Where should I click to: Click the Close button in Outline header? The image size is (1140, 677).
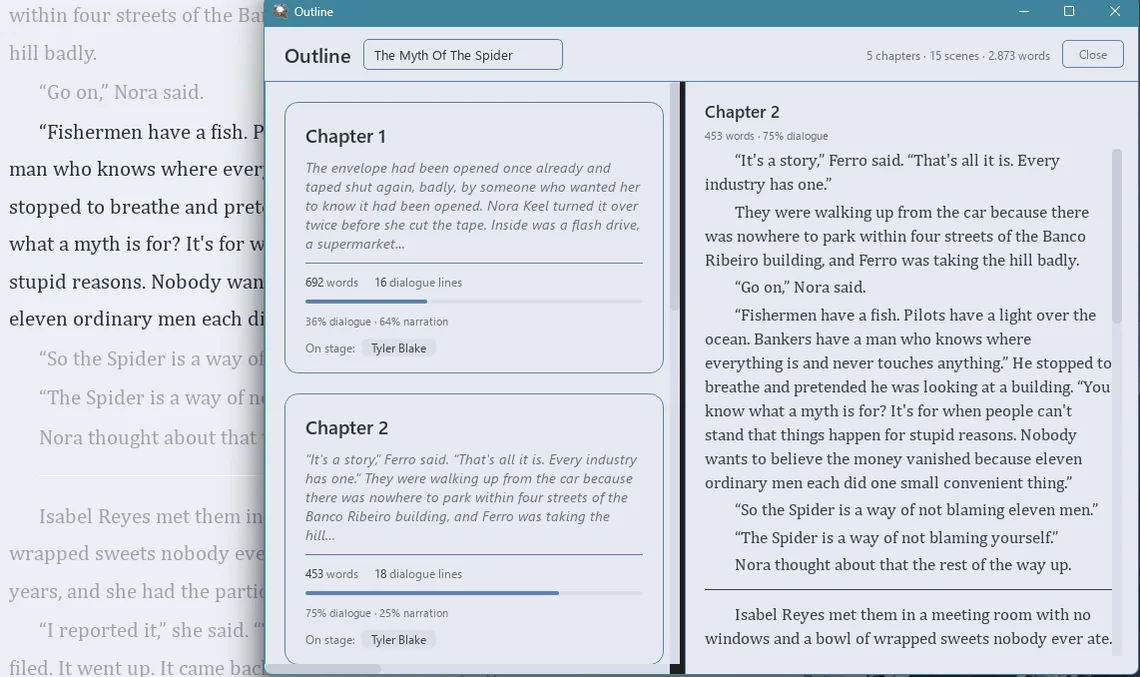click(1092, 55)
